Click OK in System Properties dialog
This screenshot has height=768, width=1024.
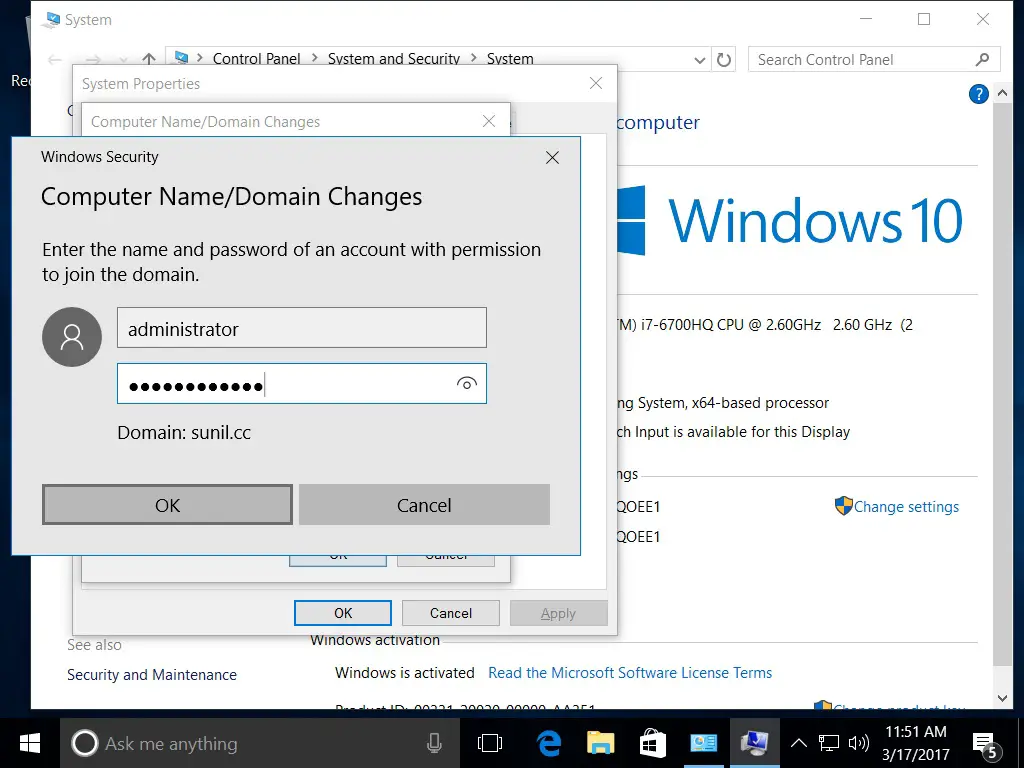coord(343,613)
